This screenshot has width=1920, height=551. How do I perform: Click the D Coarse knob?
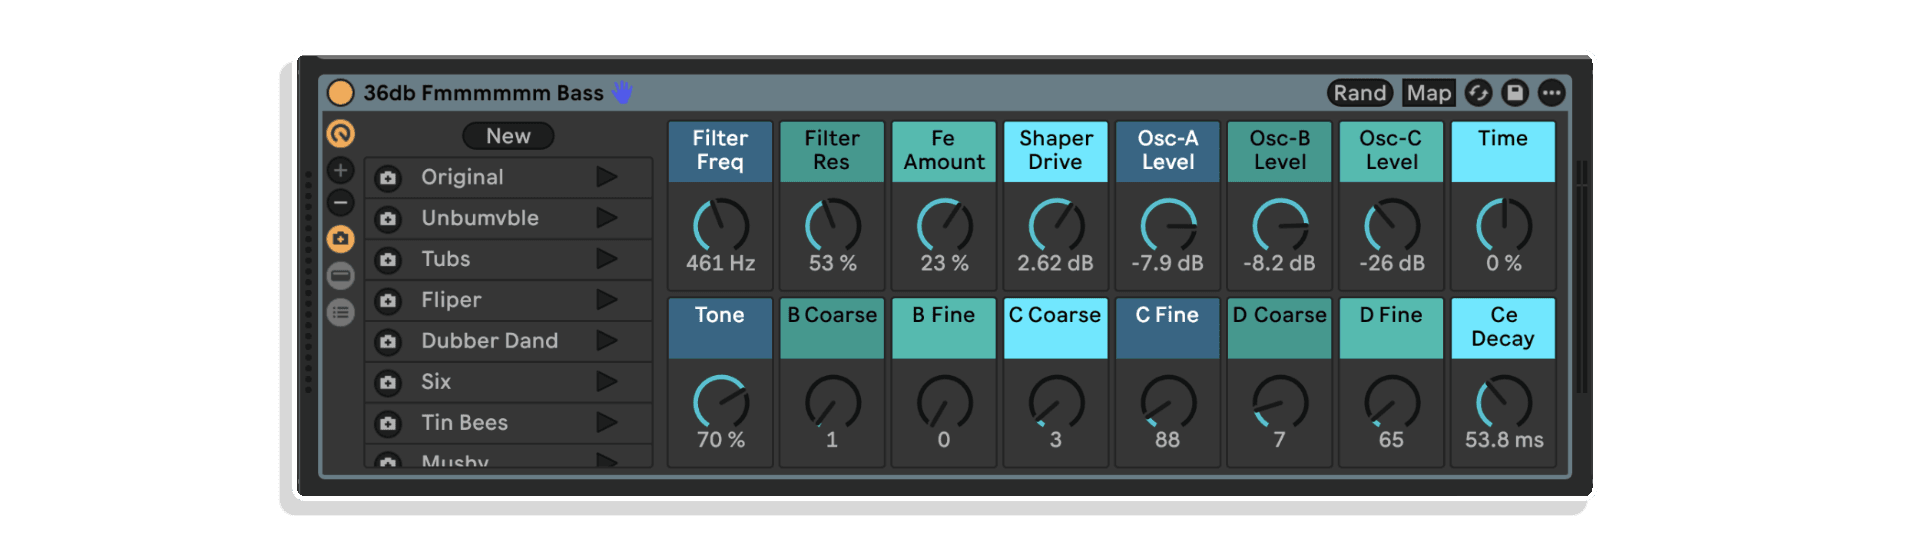[x=1281, y=402]
